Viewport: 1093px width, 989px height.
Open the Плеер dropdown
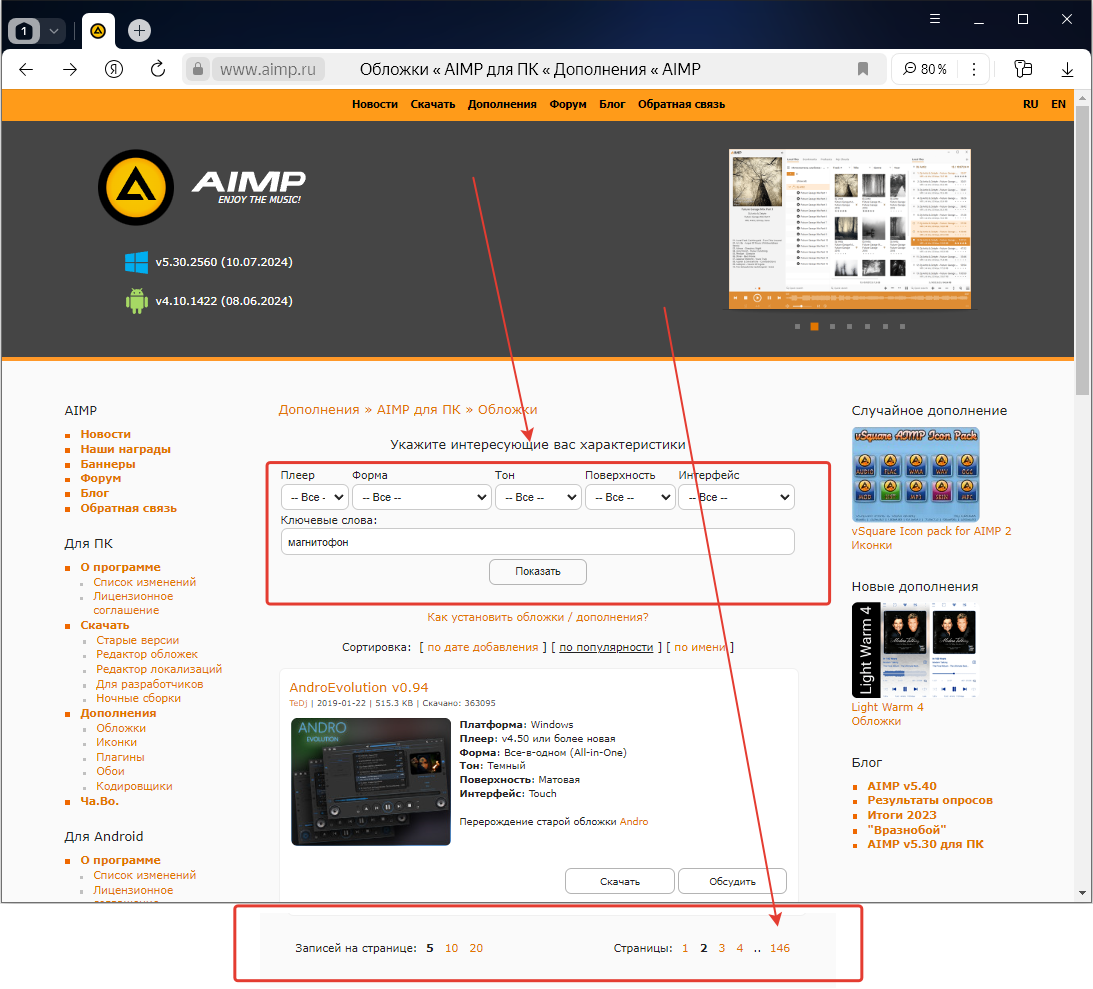coord(314,497)
